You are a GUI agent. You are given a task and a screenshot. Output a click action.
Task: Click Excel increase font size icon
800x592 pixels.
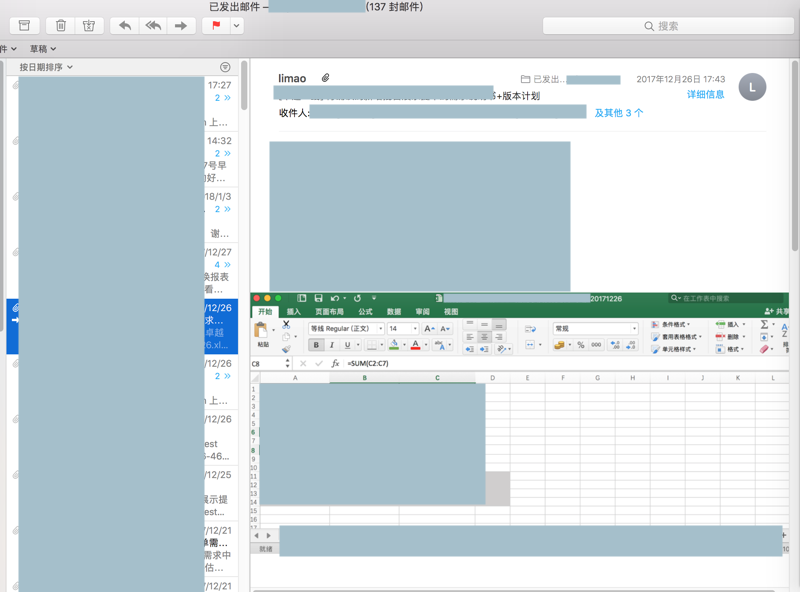[x=430, y=329]
